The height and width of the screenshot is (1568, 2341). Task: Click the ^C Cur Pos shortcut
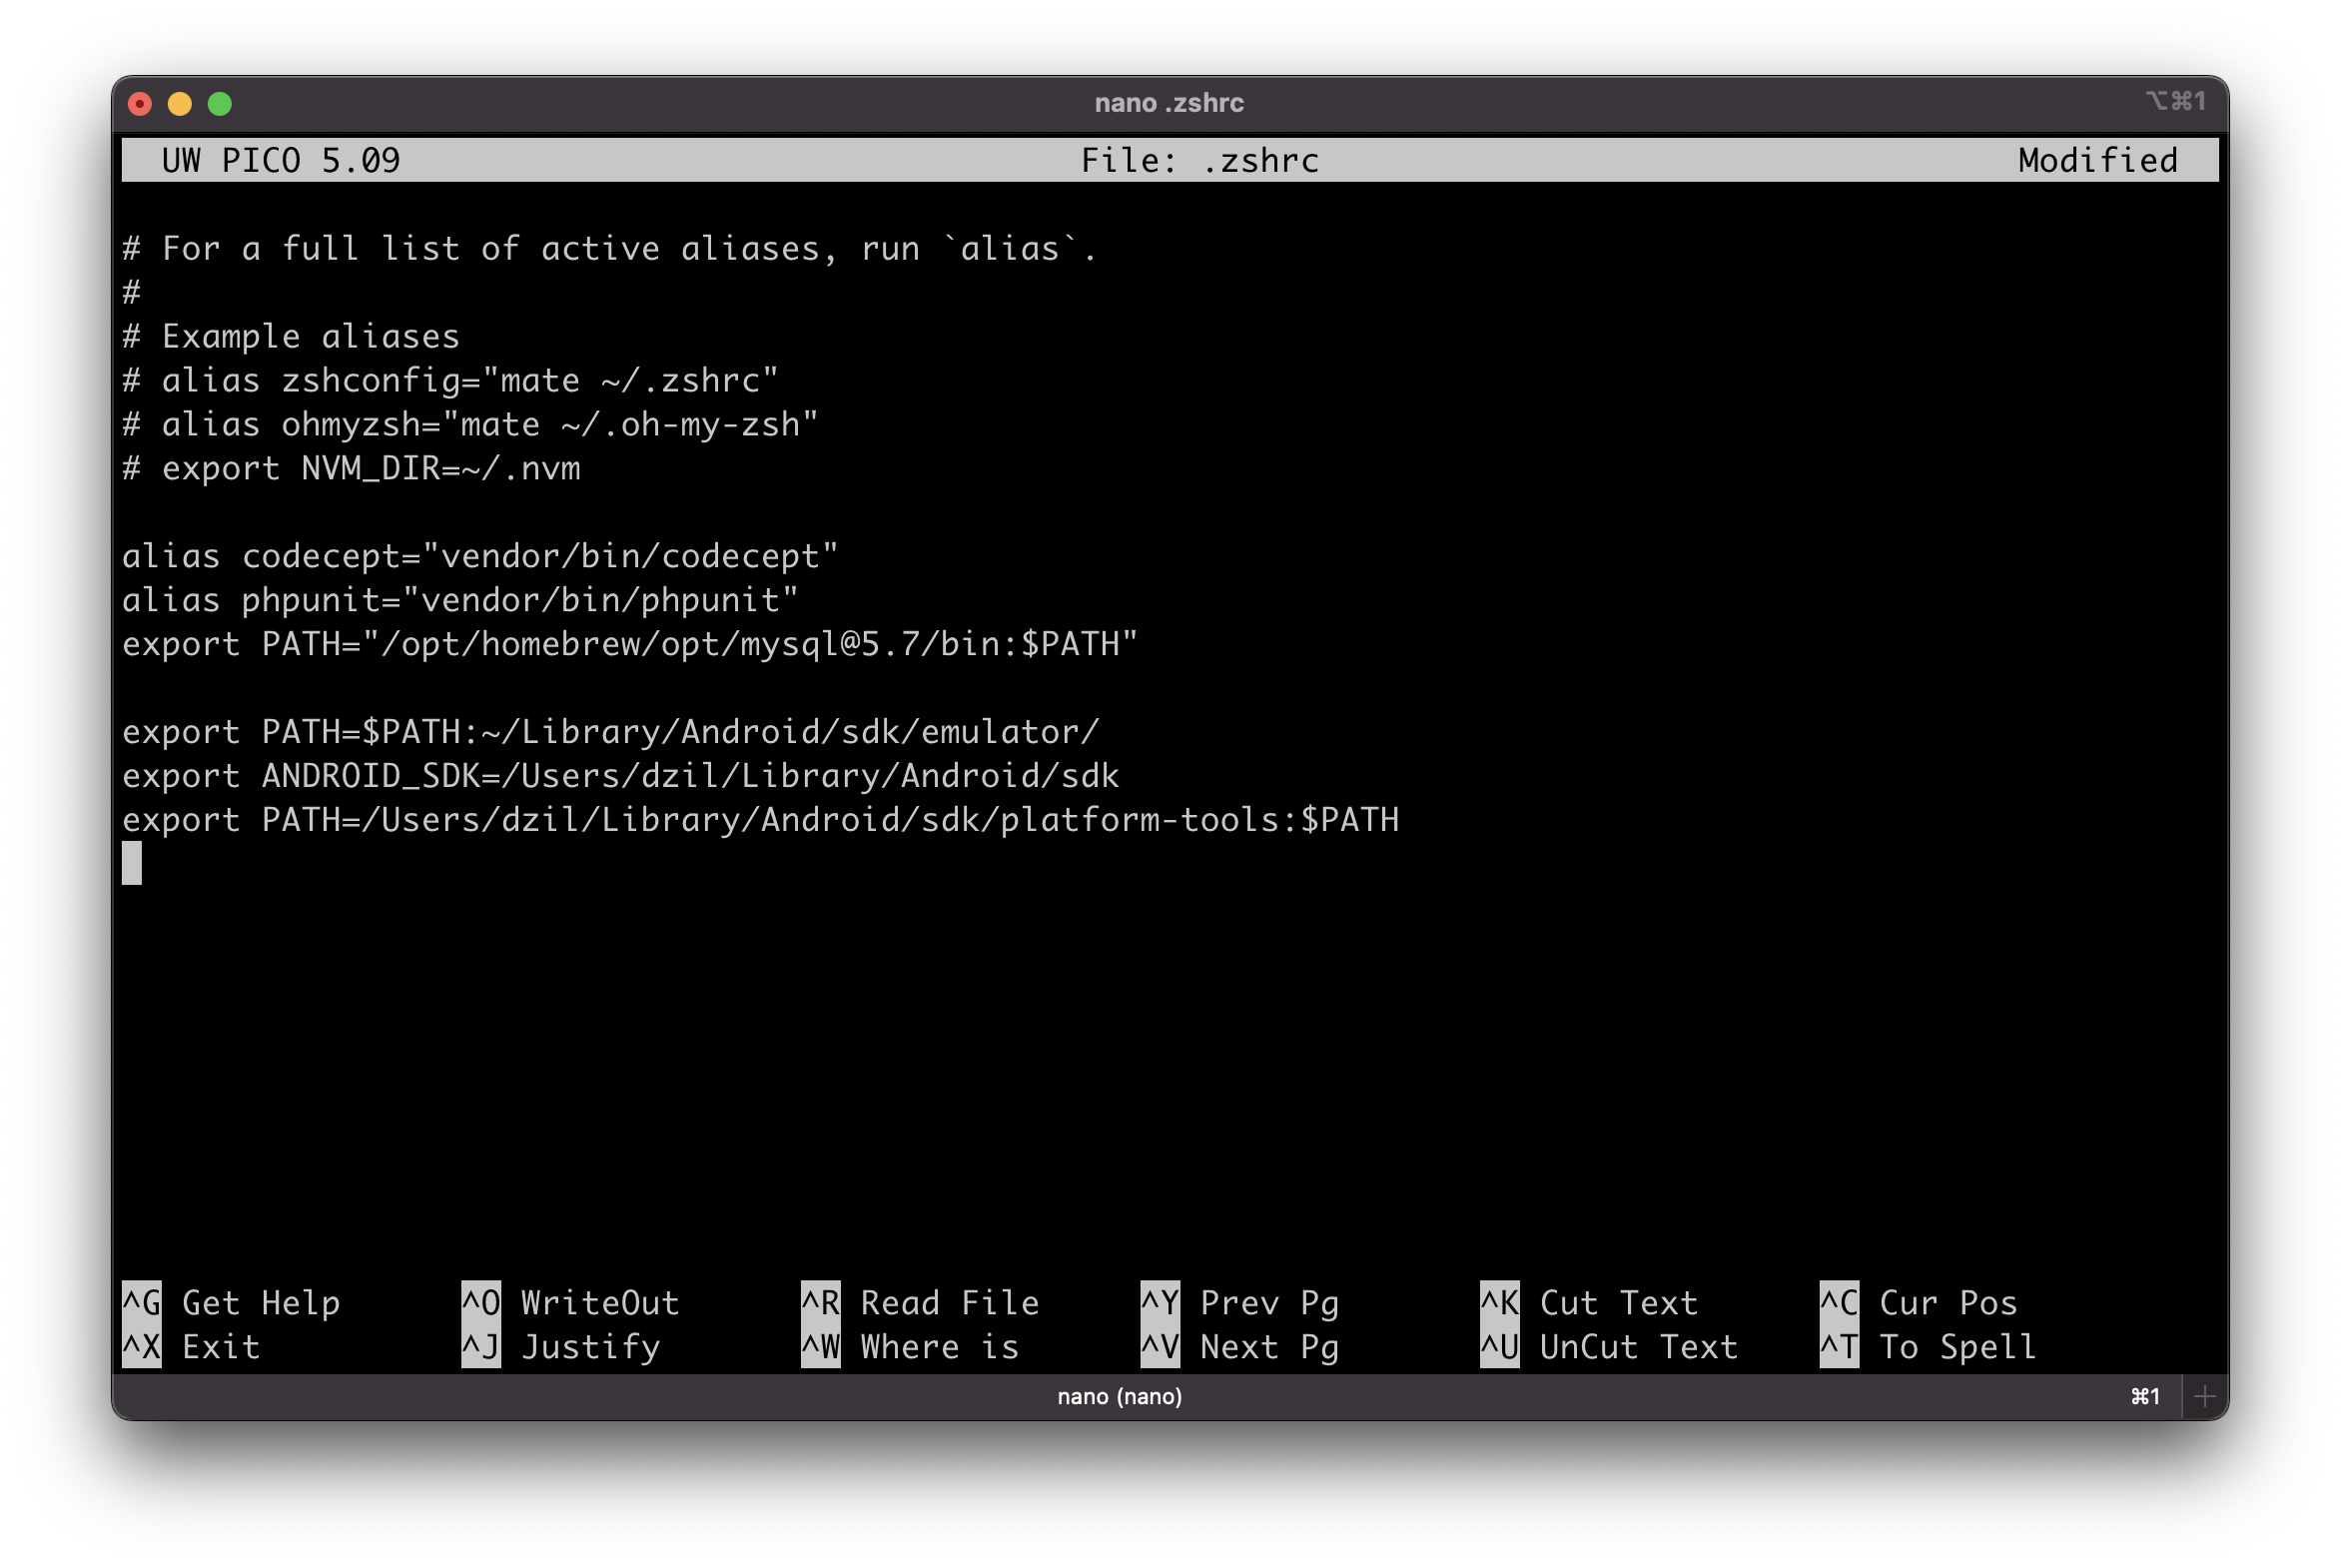coord(1917,1302)
